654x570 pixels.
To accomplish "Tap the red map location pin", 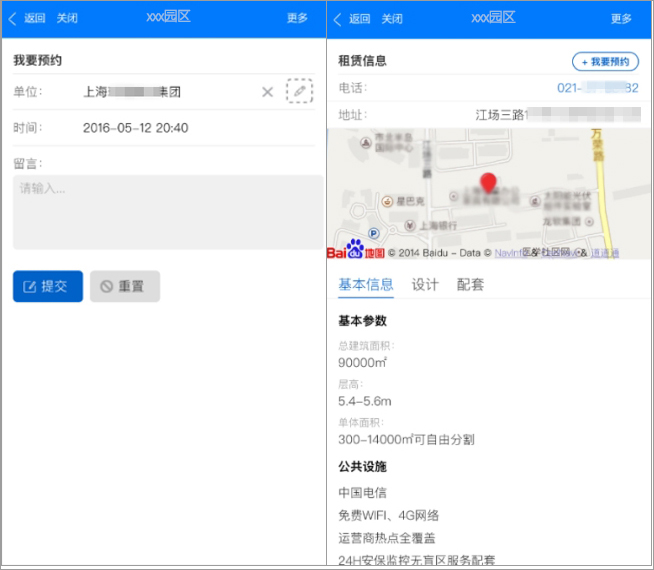I will [x=488, y=183].
